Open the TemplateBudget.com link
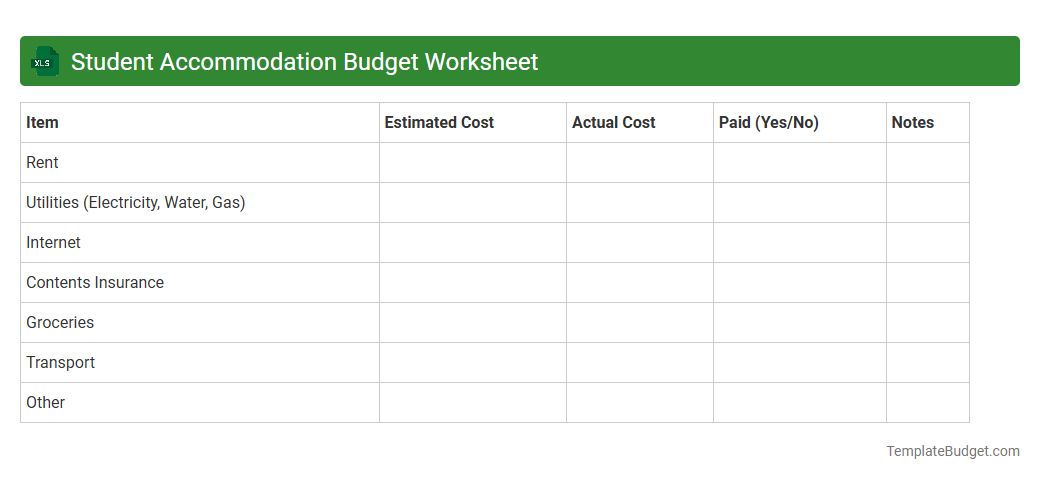Screen dimensions: 1040x480 click(953, 451)
